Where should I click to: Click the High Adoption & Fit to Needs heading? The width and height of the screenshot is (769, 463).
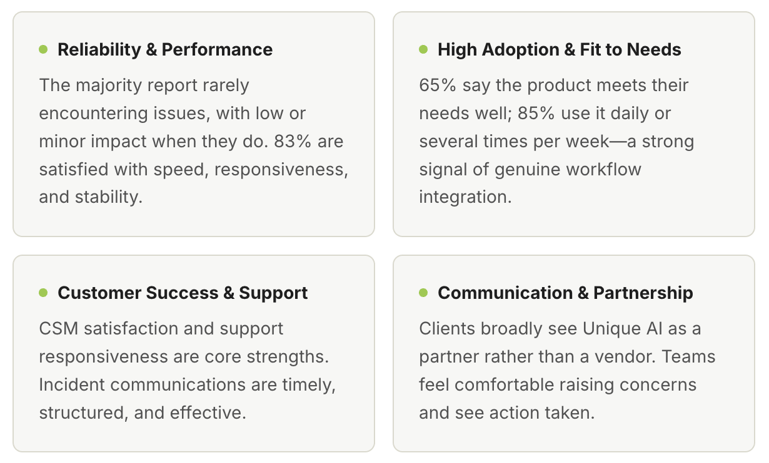point(559,49)
